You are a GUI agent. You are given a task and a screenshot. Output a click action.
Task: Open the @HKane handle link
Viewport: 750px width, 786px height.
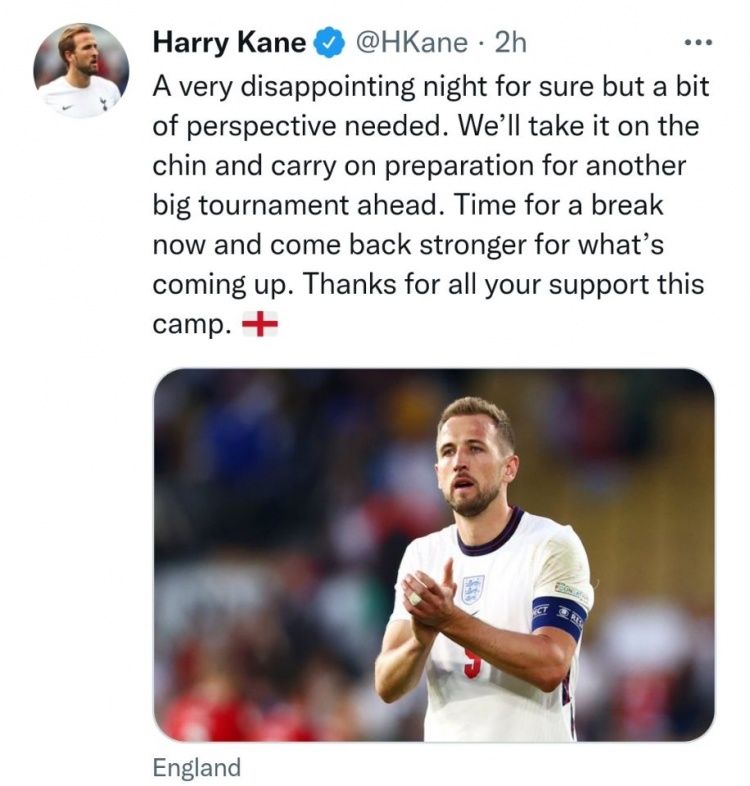click(412, 43)
